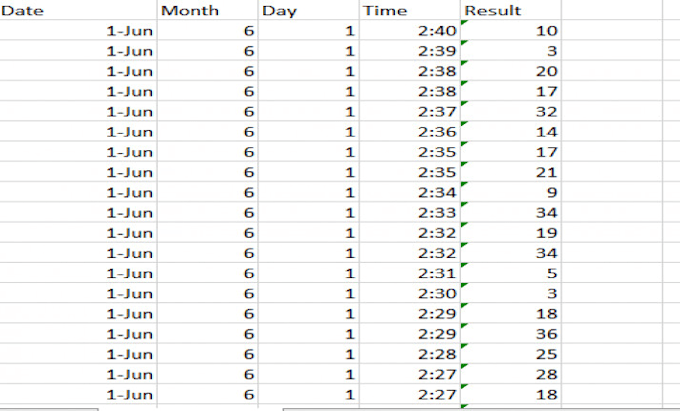
Task: Click the Result cell with value 9
Action: tap(511, 192)
